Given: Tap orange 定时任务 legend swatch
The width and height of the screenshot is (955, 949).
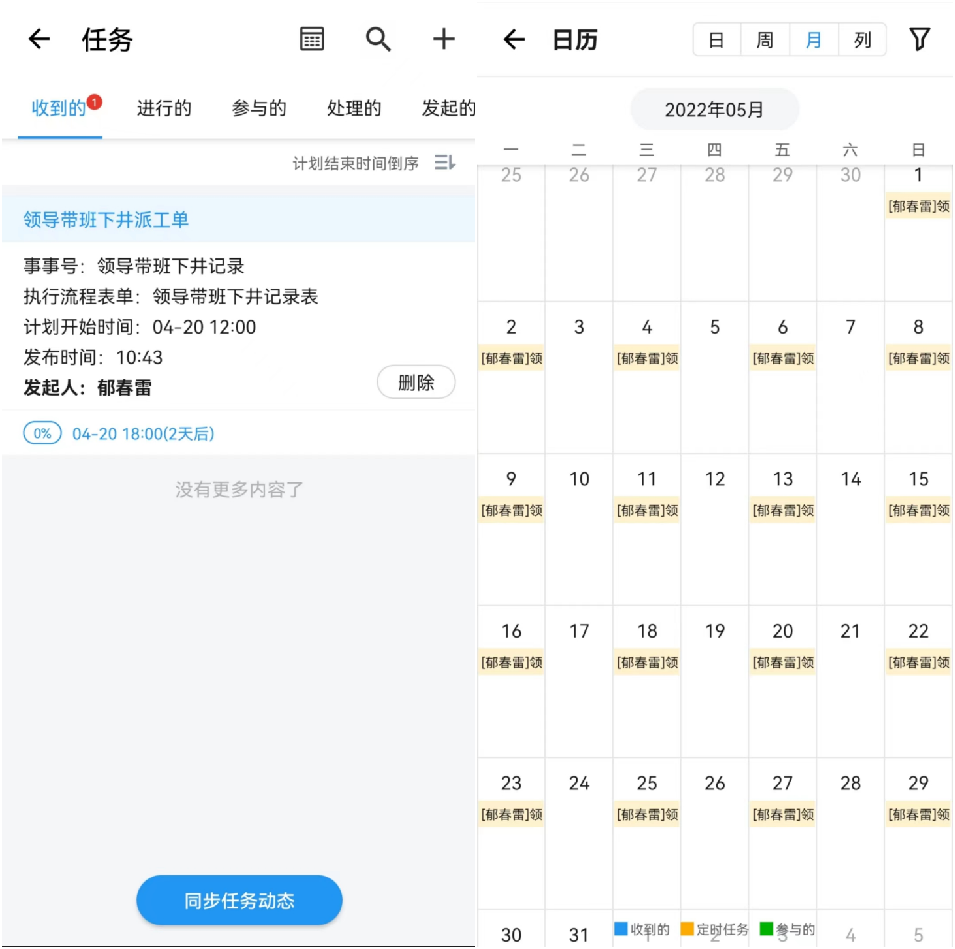Looking at the screenshot, I should (x=687, y=929).
